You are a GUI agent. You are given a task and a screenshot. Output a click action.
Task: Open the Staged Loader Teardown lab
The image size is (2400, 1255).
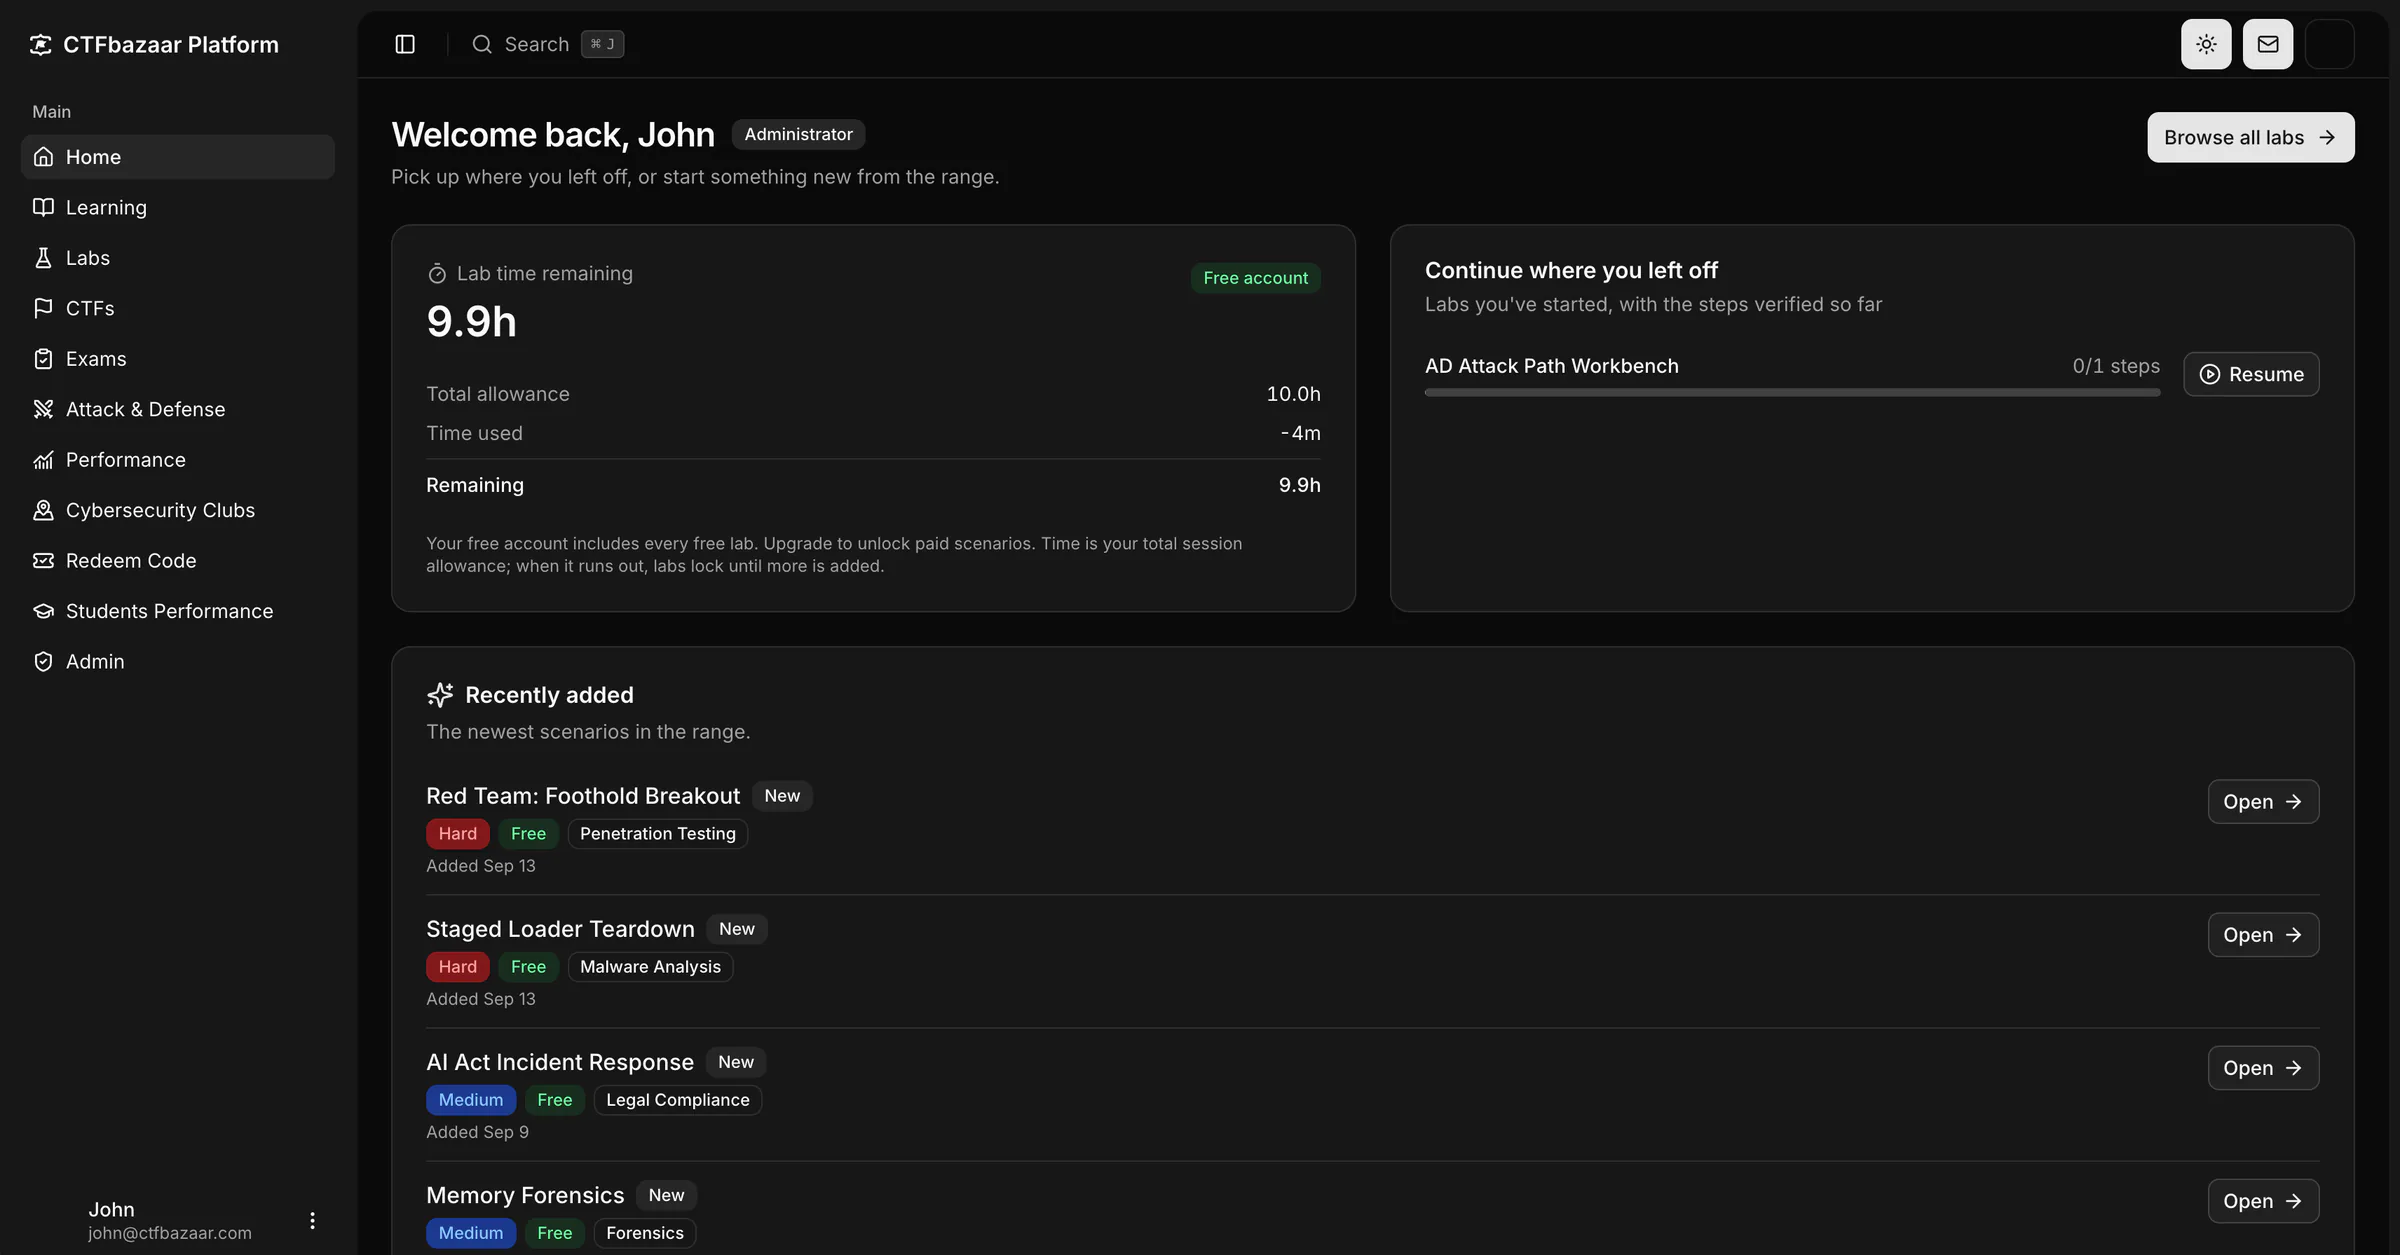pos(2264,935)
